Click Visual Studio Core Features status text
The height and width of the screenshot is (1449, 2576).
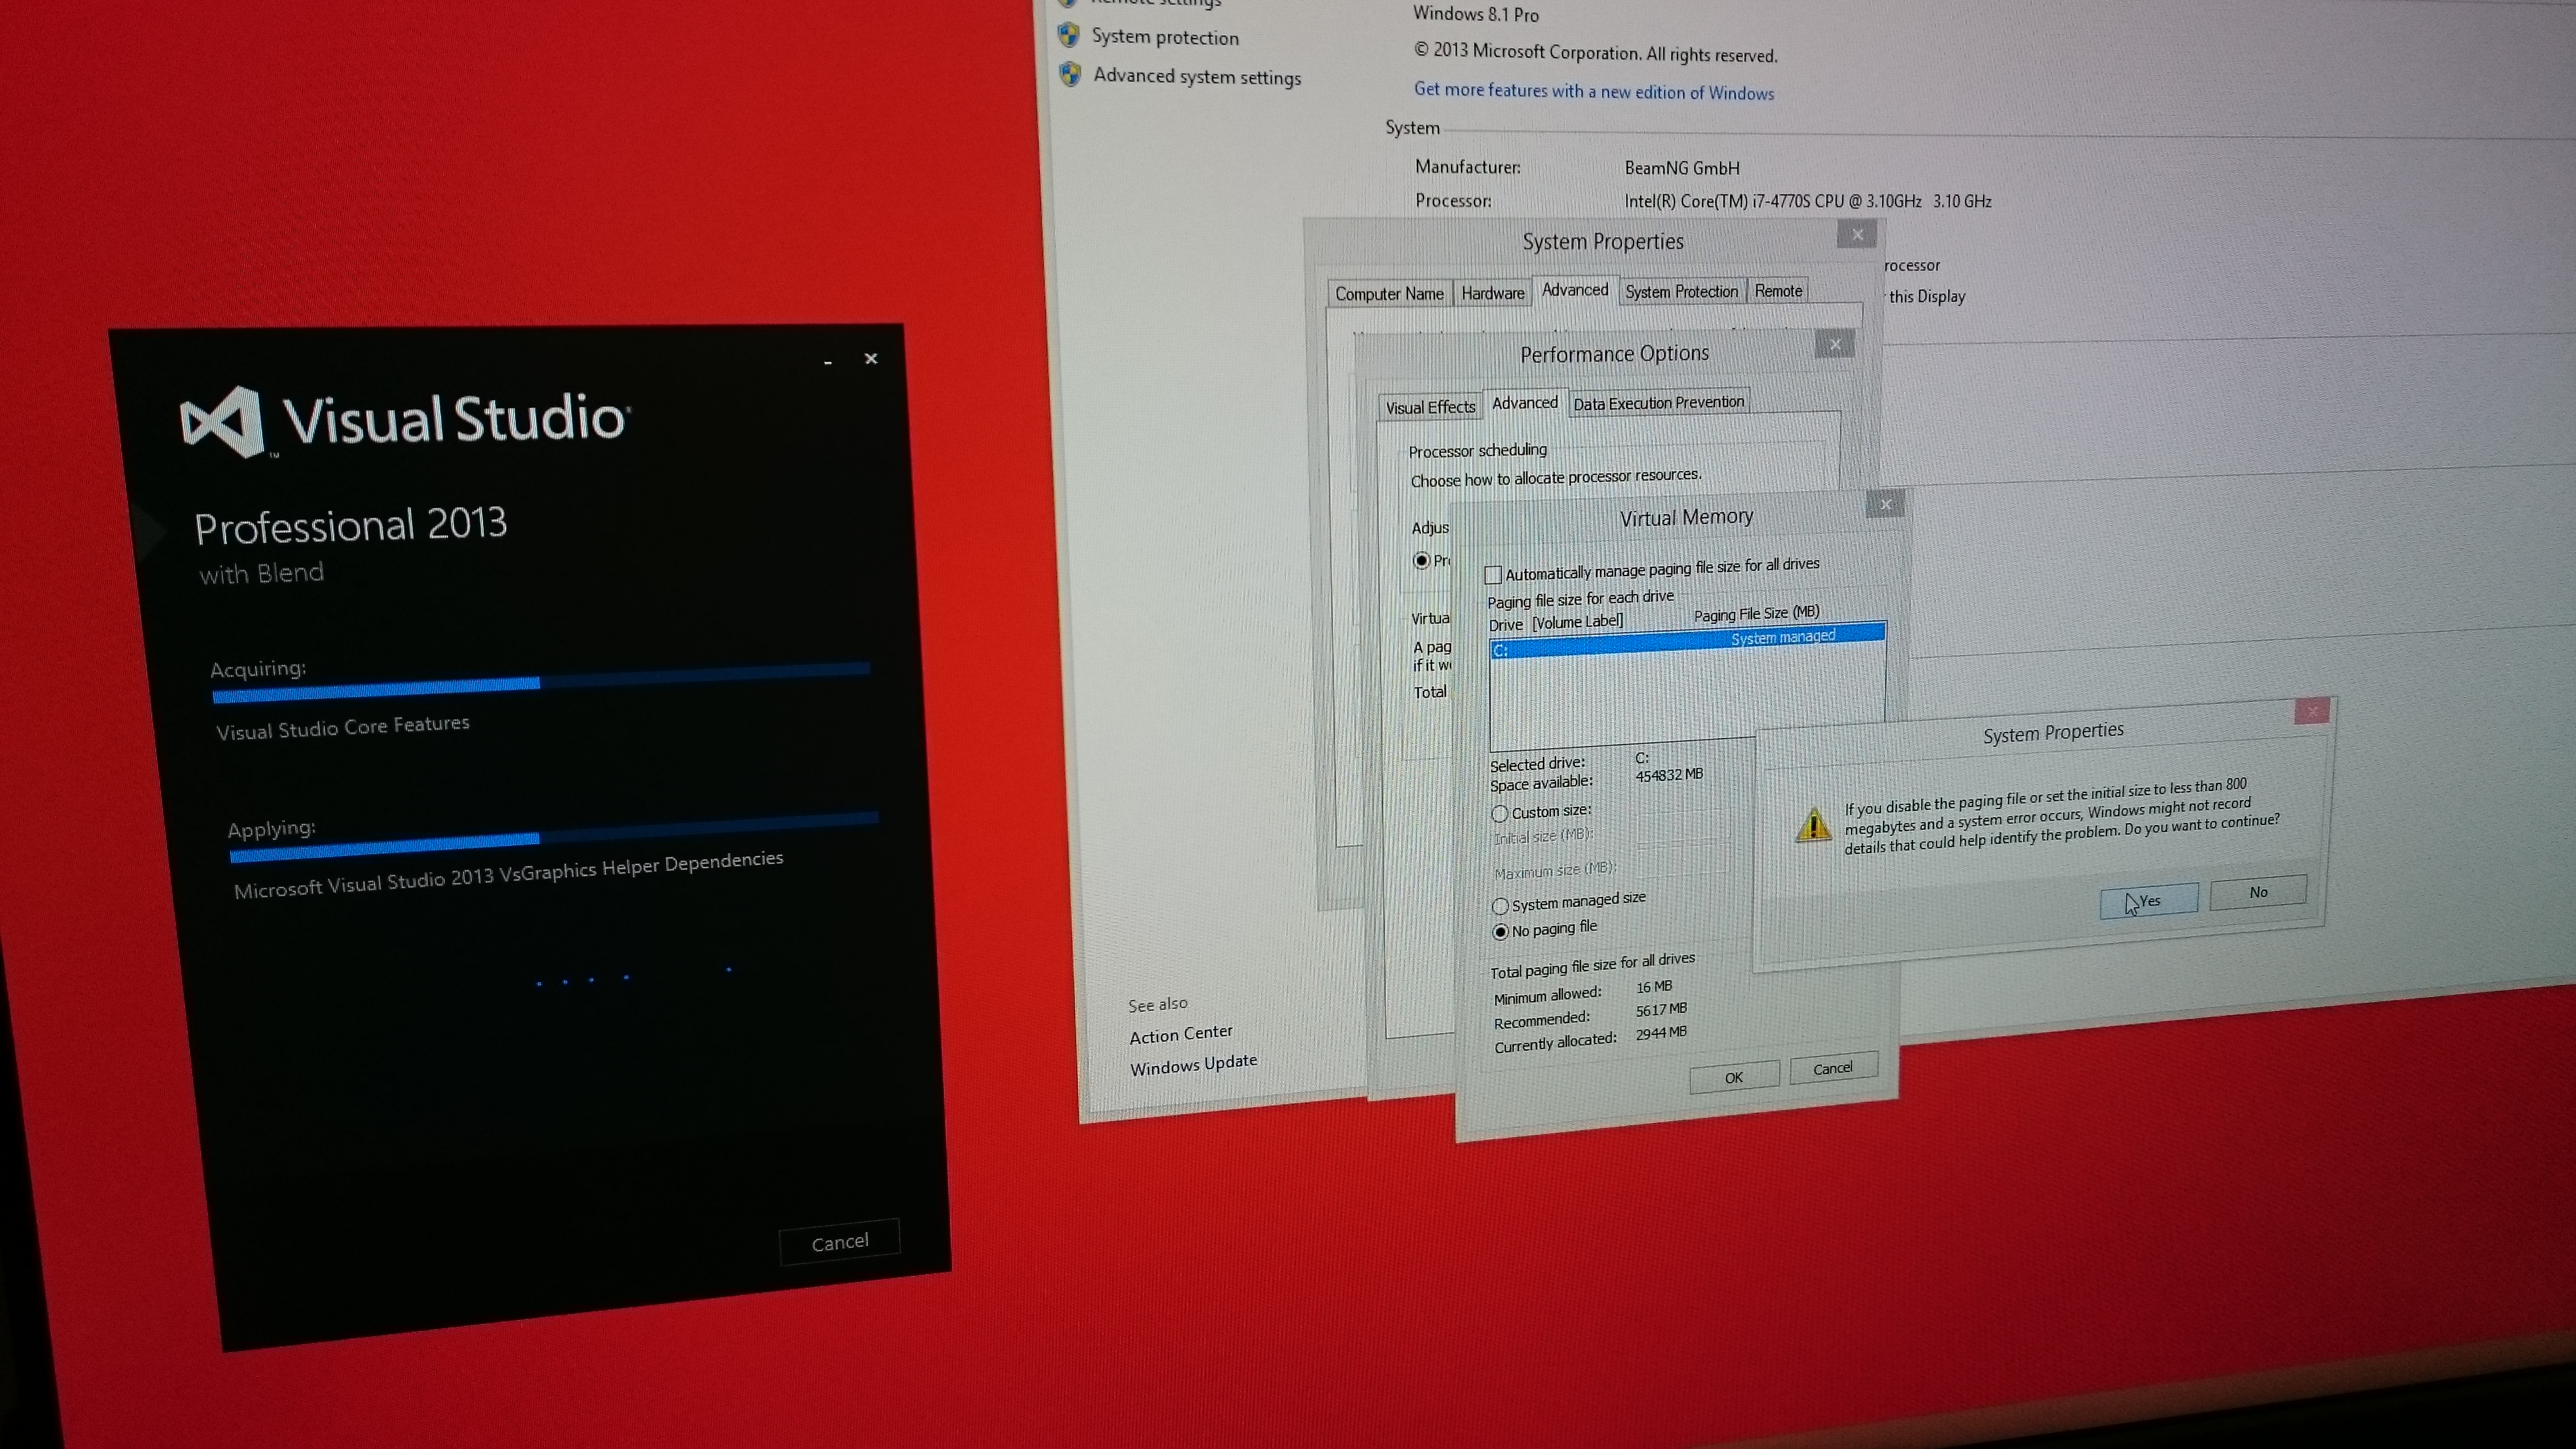coord(343,727)
